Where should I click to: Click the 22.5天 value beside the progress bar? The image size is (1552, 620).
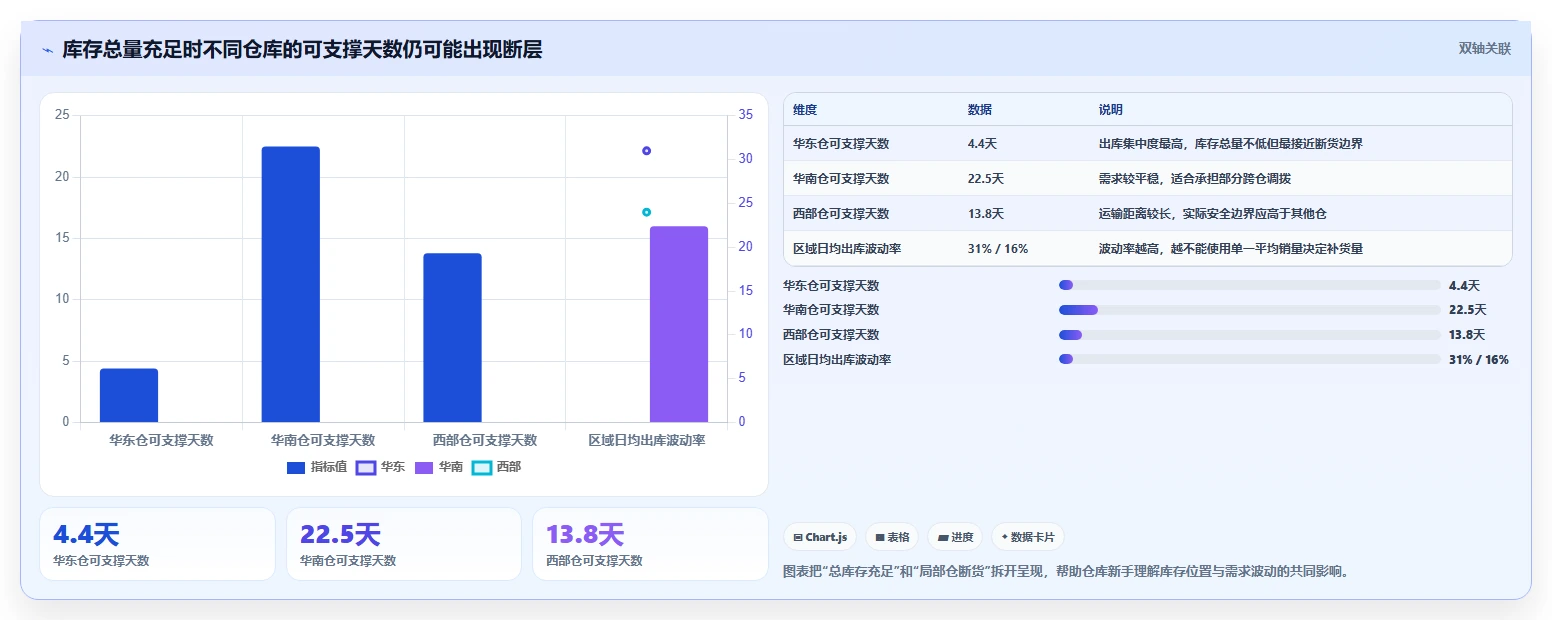click(1468, 310)
